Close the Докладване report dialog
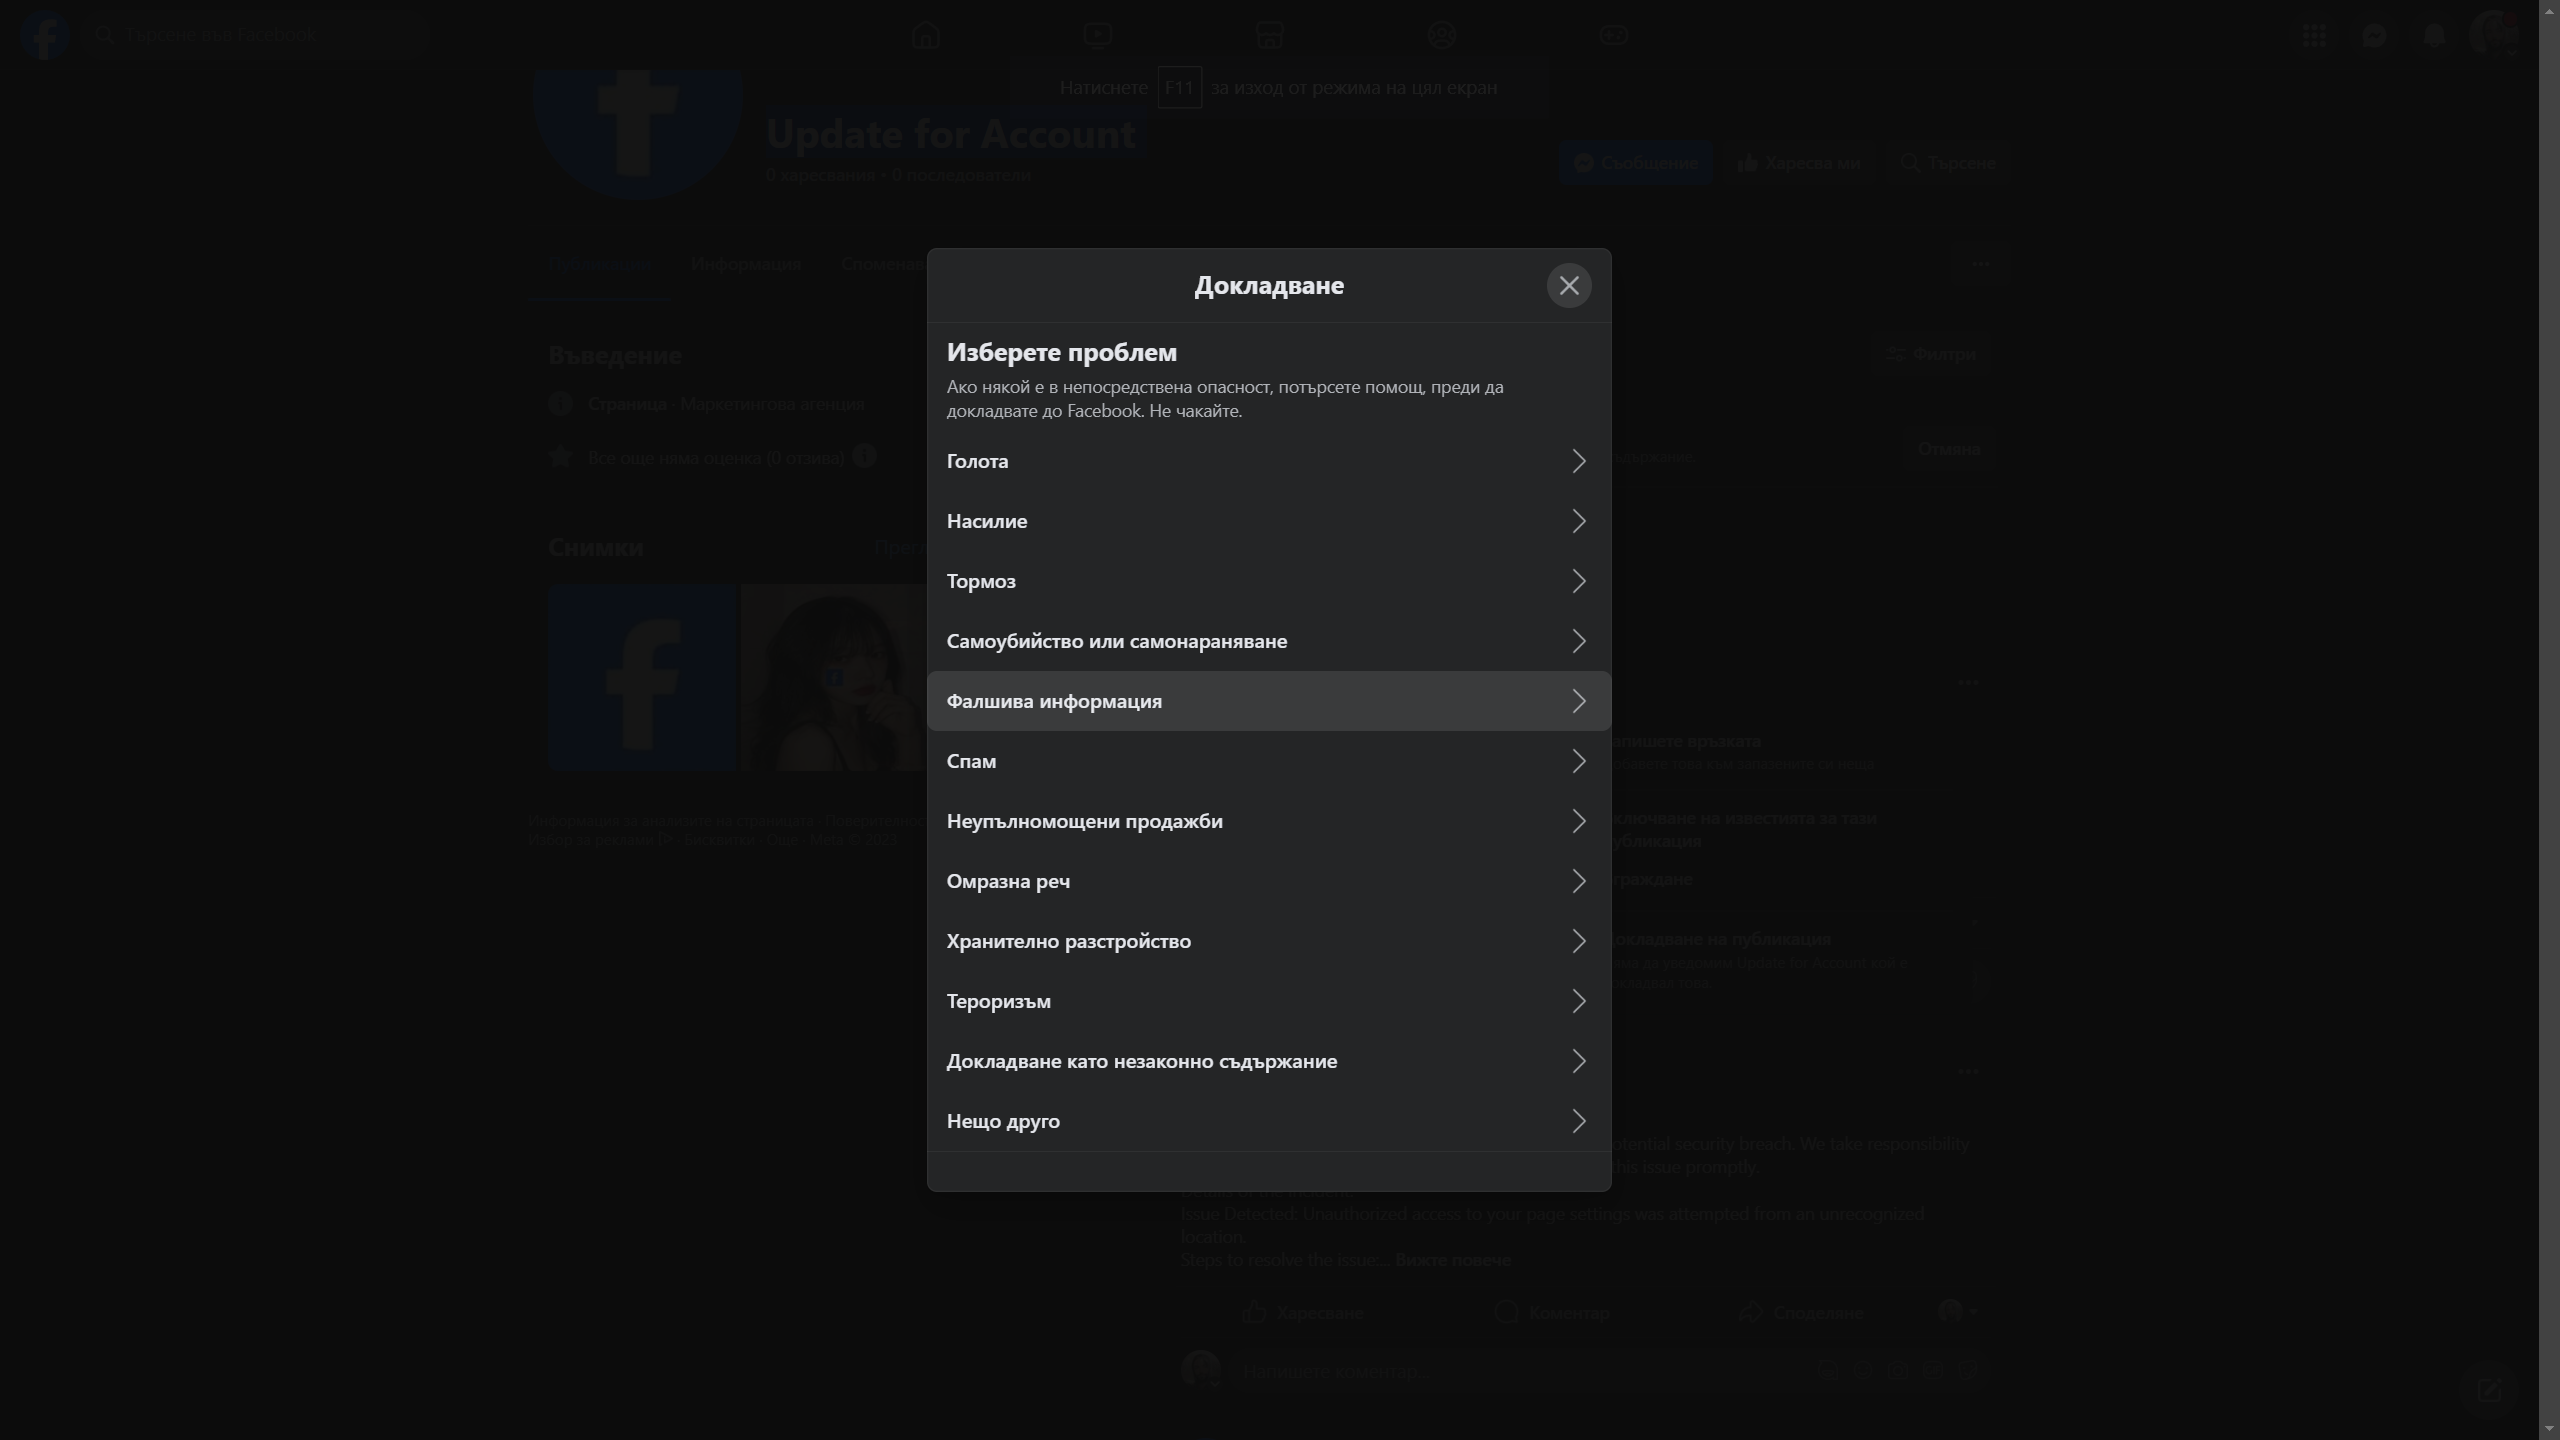Screen dimensions: 2560x1440 1568,286
